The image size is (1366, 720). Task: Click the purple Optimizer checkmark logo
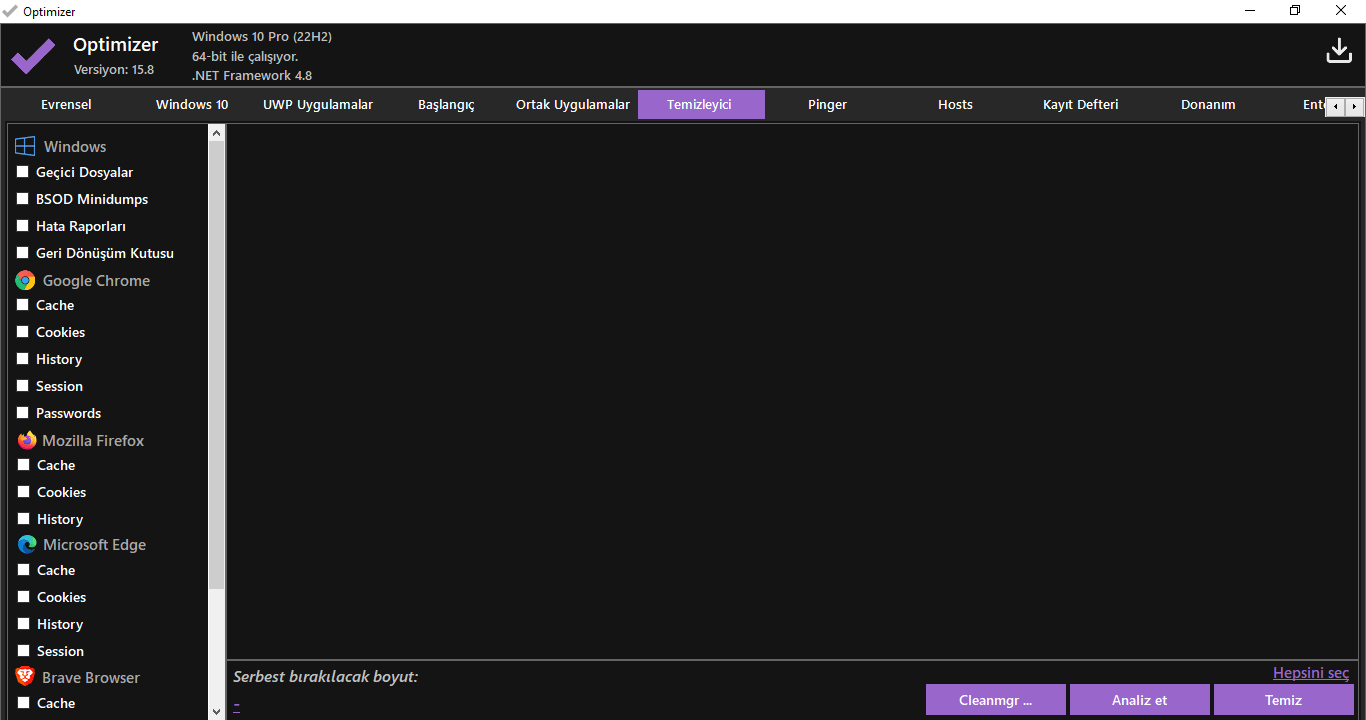point(33,56)
